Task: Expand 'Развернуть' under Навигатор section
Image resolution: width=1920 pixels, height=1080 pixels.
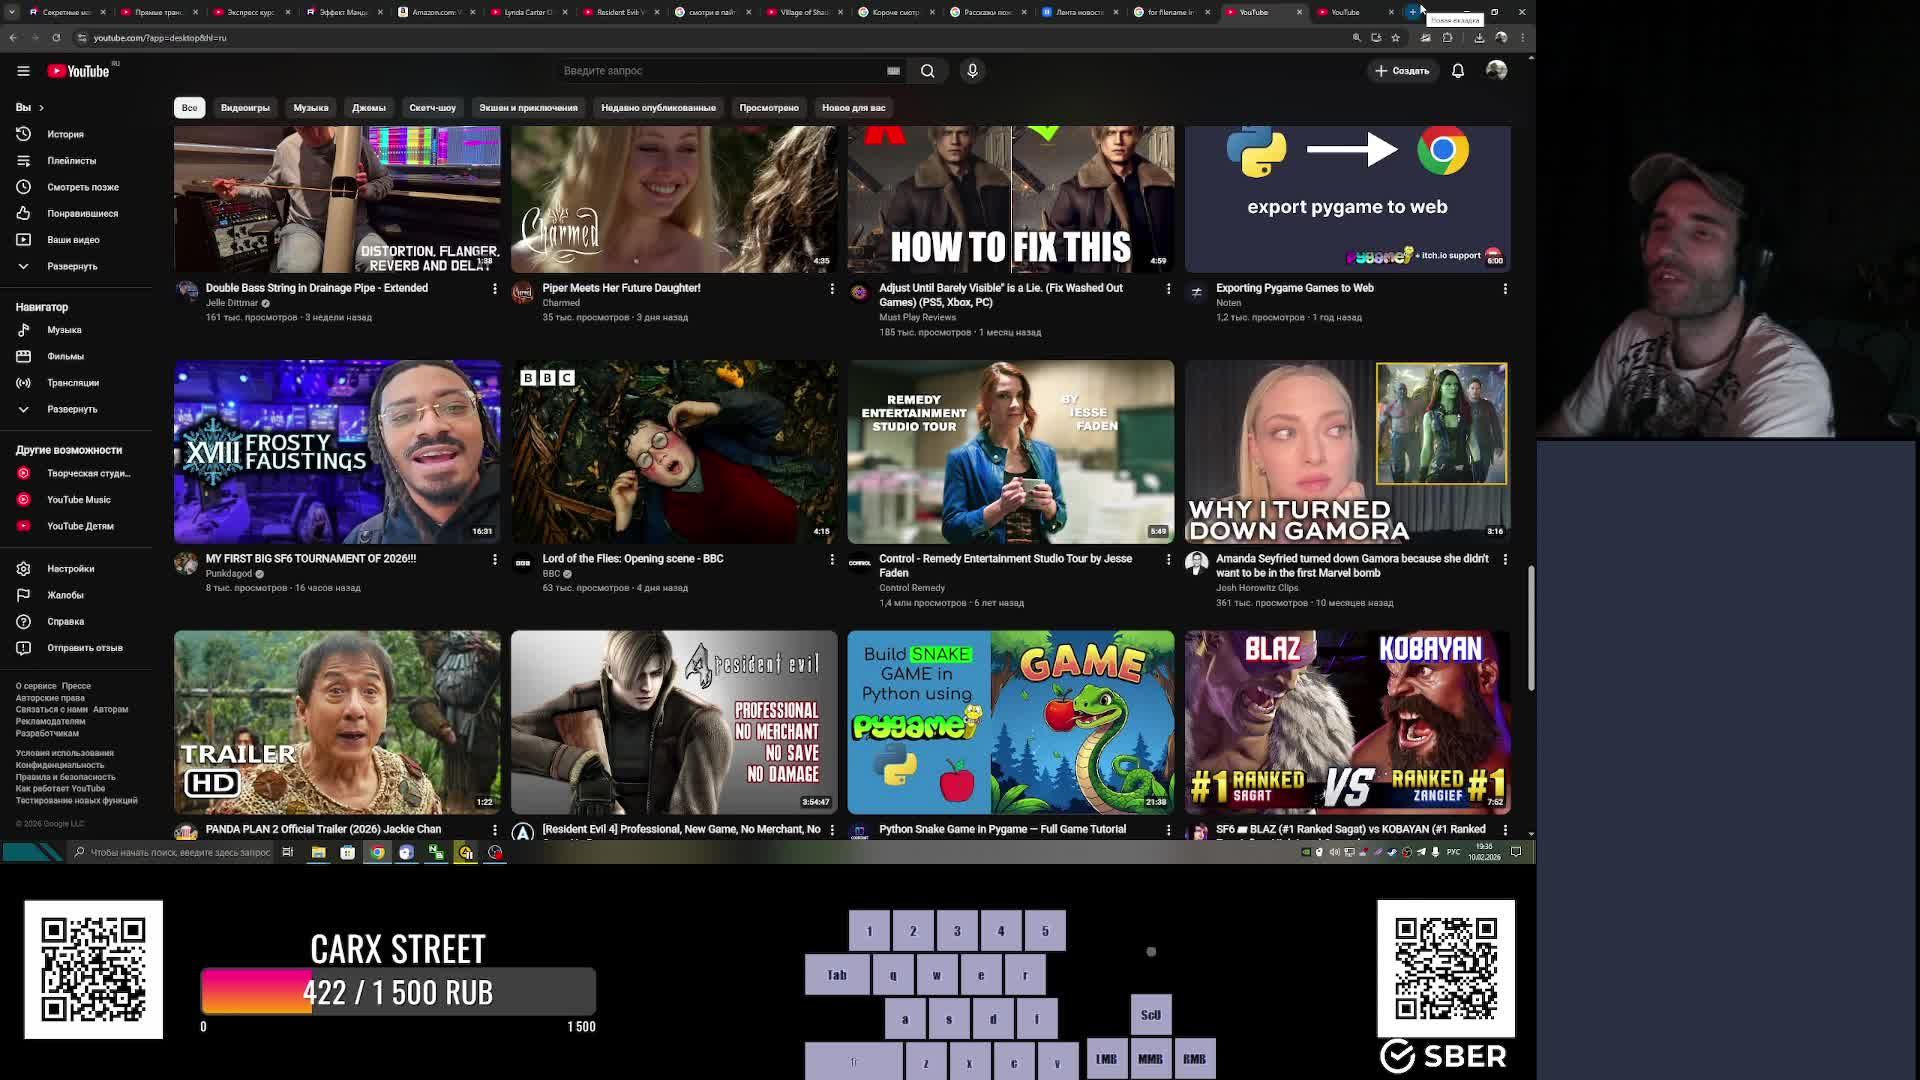Action: [71, 409]
